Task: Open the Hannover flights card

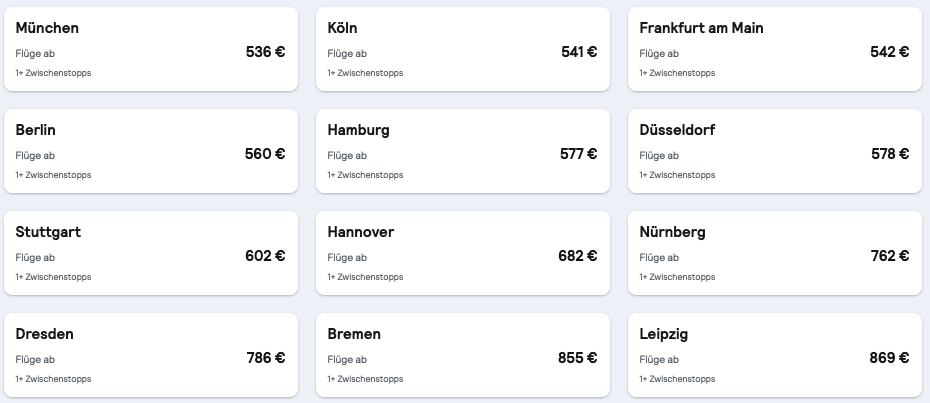Action: click(462, 254)
